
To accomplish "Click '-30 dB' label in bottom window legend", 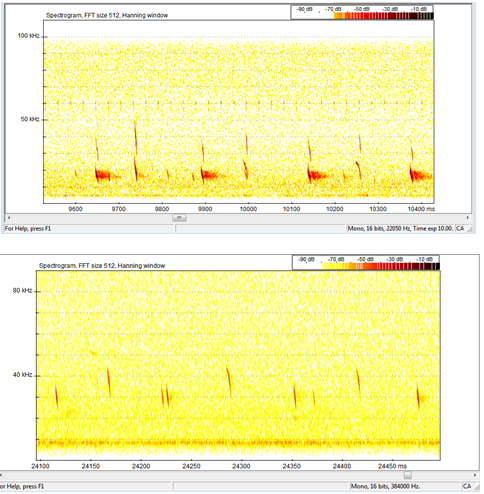I will 395,259.
